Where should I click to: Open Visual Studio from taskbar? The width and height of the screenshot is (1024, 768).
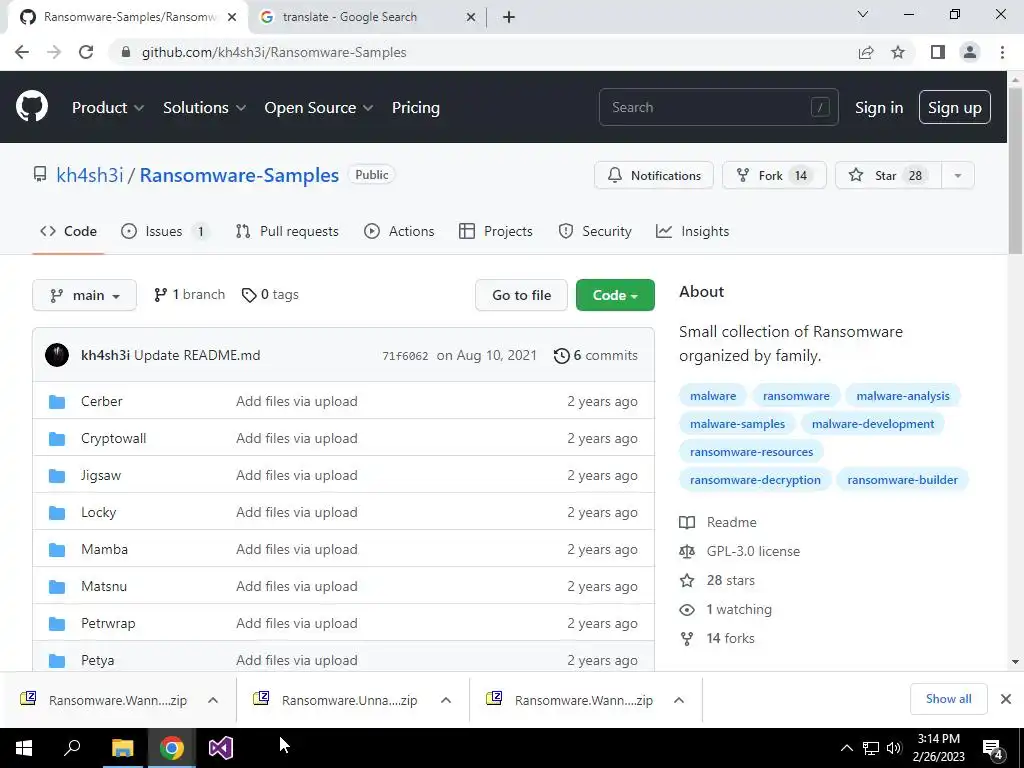(x=221, y=748)
